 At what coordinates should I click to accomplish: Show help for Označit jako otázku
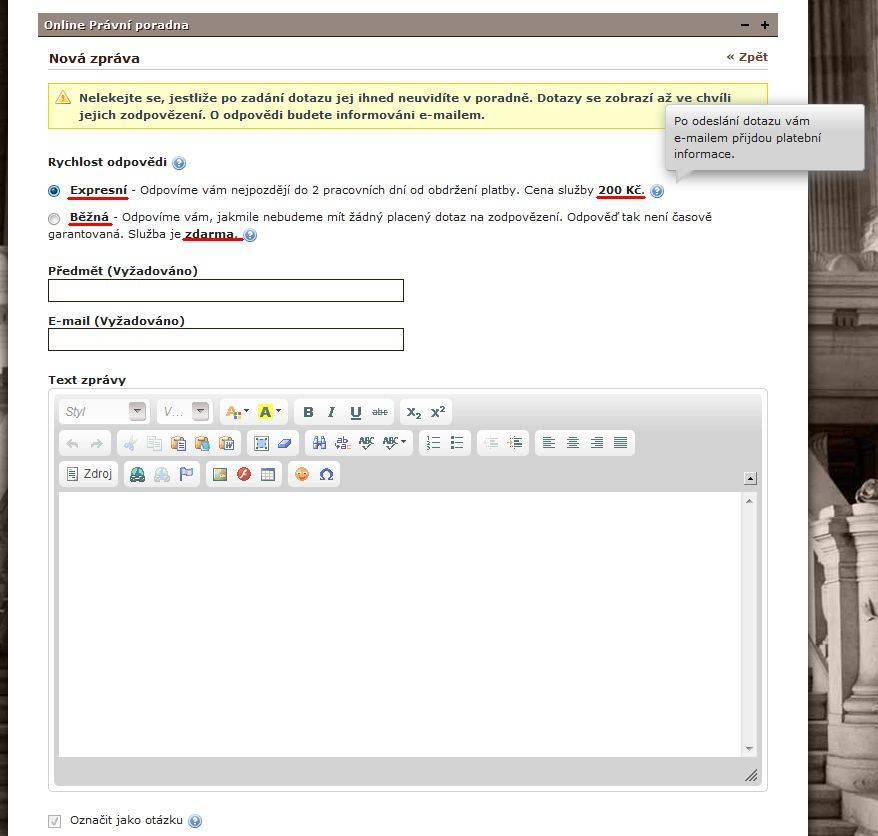click(195, 821)
